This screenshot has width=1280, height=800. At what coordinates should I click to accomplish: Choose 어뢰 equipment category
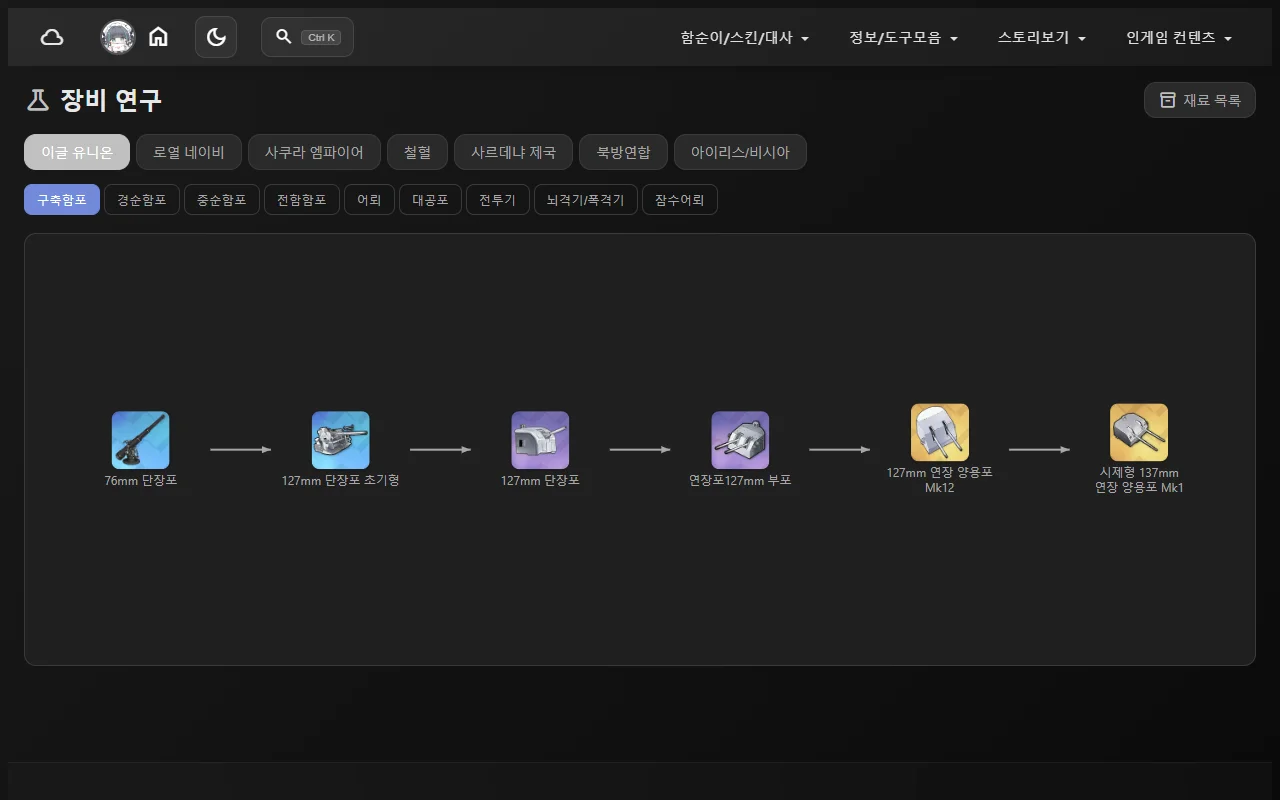pos(370,200)
